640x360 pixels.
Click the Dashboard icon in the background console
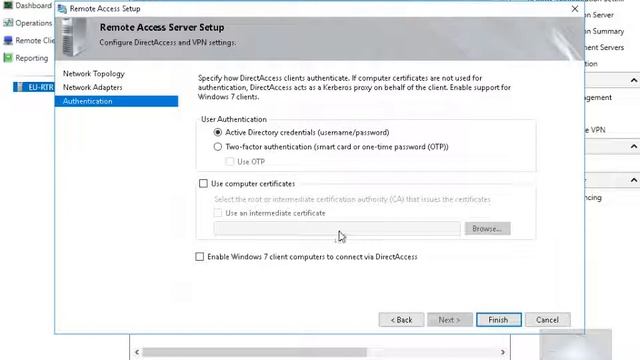[8, 5]
